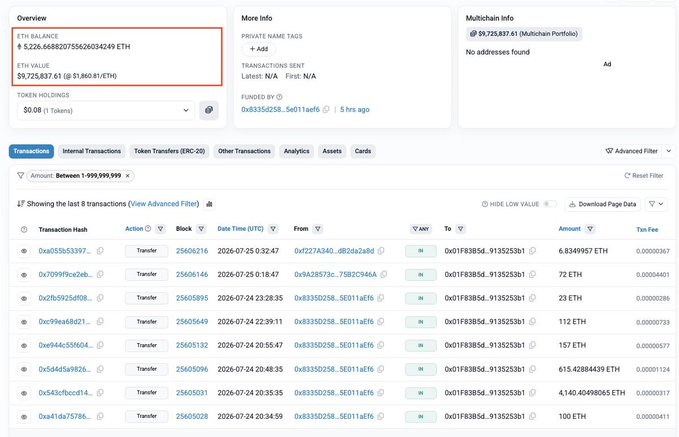Sort by Txn Fee column header
Image resolution: width=679 pixels, height=437 pixels.
coord(647,230)
